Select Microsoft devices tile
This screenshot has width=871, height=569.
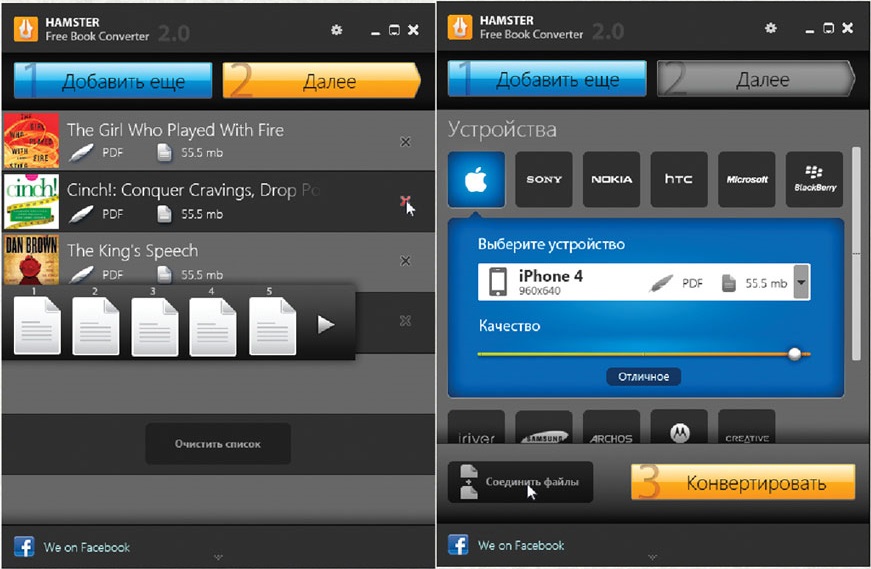[x=747, y=179]
